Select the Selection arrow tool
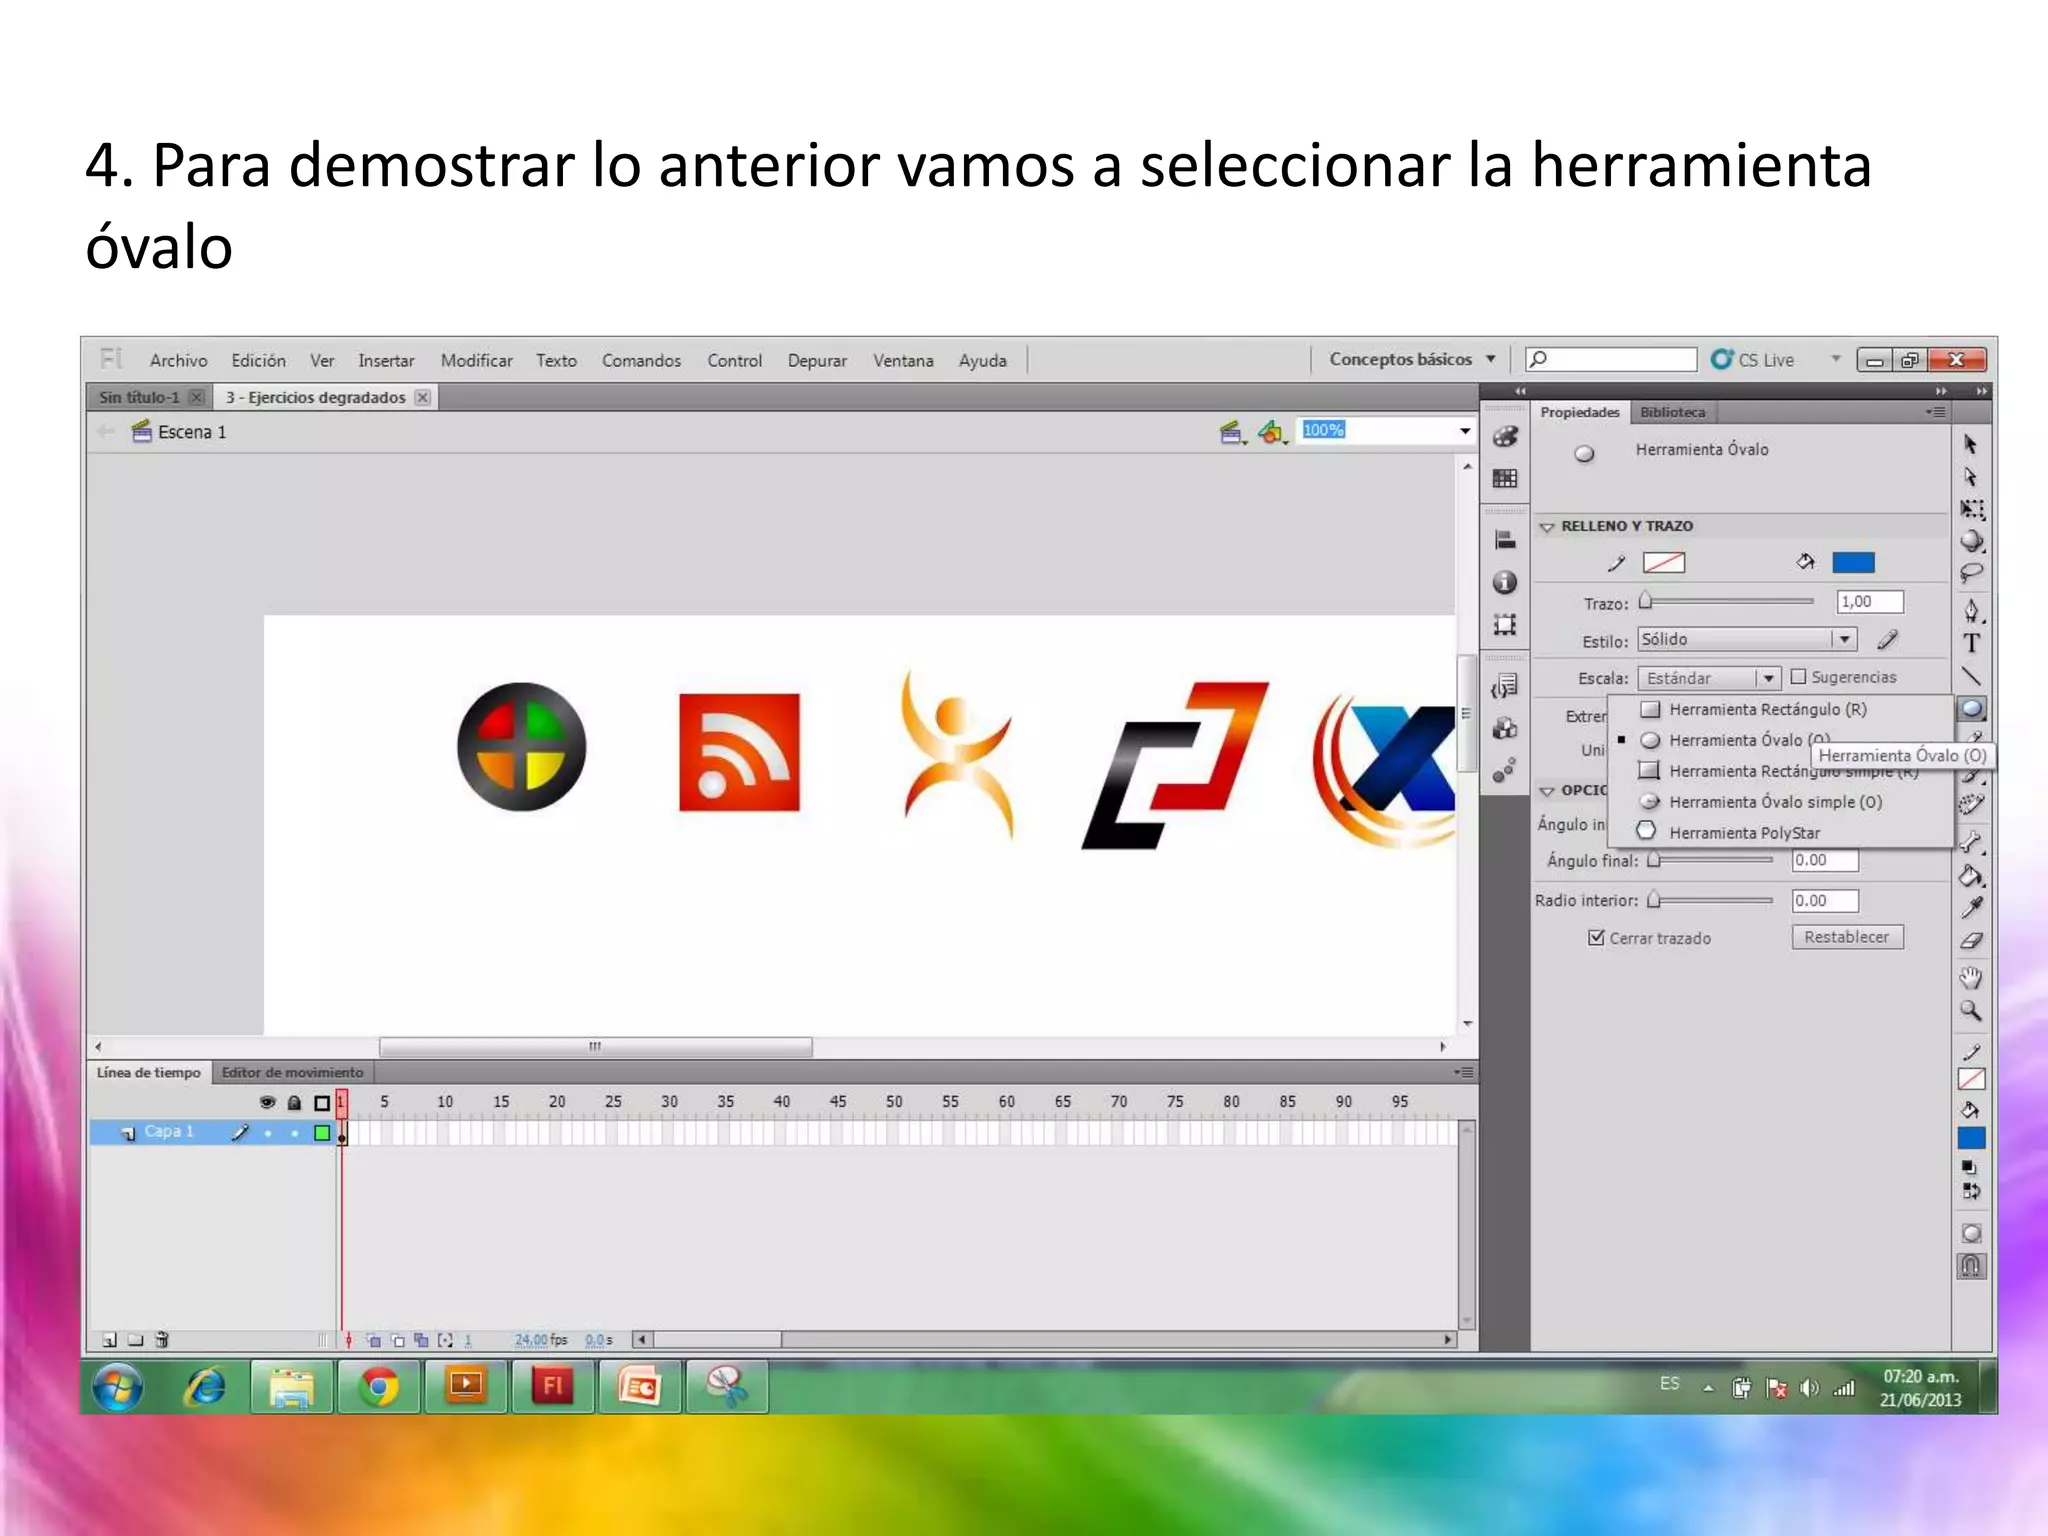 tap(1971, 444)
